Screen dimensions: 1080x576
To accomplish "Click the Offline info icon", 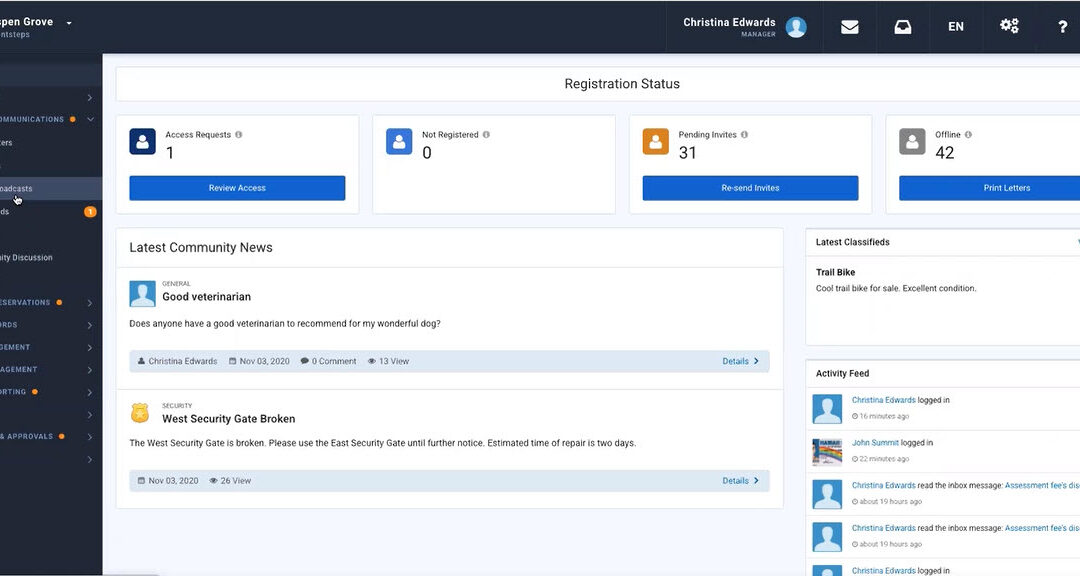I will pyautogui.click(x=968, y=135).
